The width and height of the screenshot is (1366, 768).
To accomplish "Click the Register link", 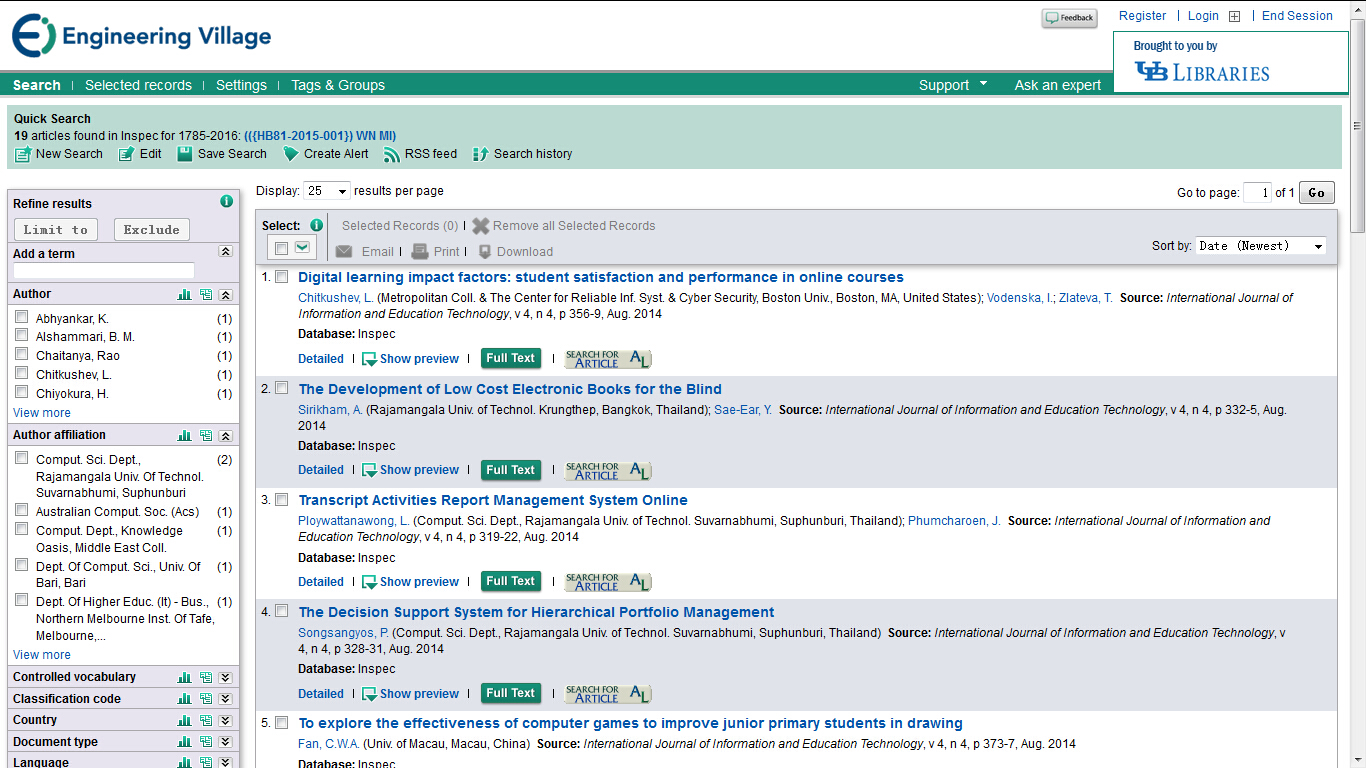I will point(1142,16).
